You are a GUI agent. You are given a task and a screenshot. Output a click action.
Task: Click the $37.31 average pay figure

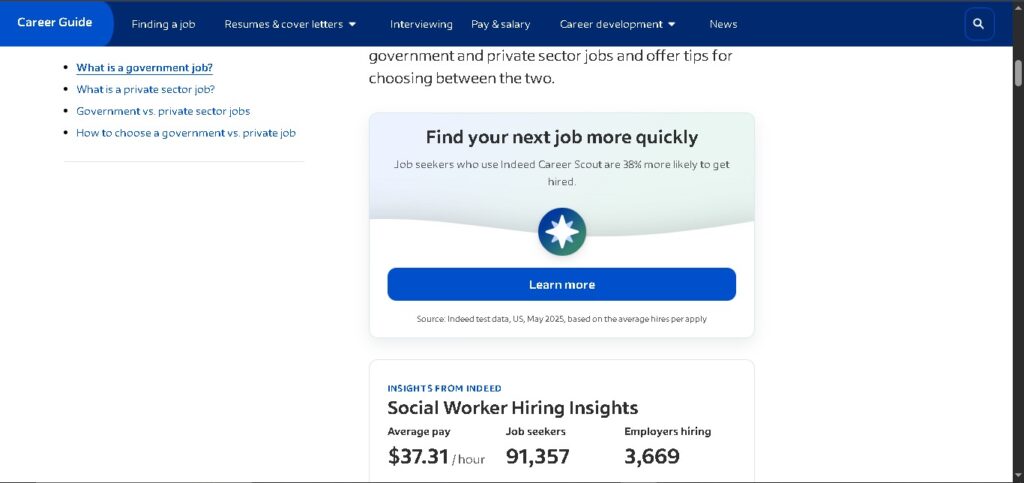click(418, 456)
